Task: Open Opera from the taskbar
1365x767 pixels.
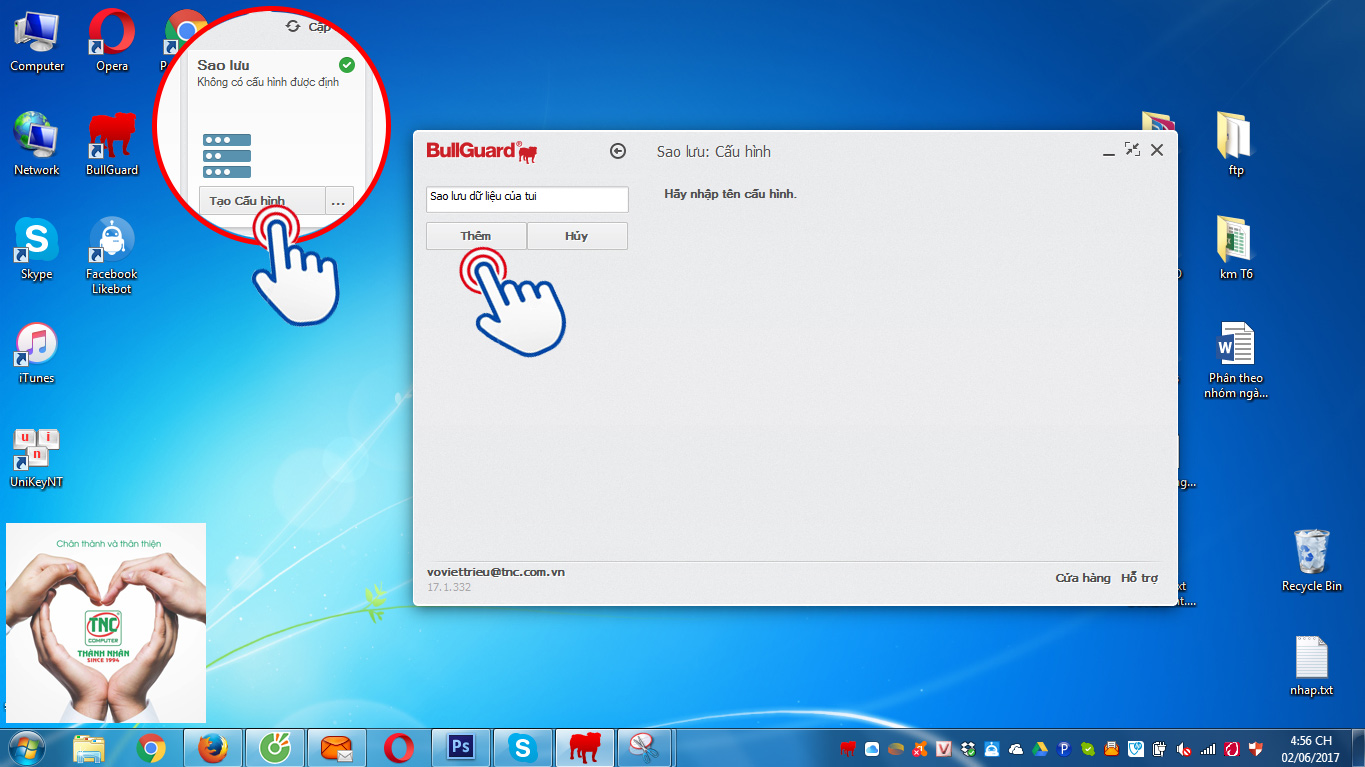Action: (398, 748)
